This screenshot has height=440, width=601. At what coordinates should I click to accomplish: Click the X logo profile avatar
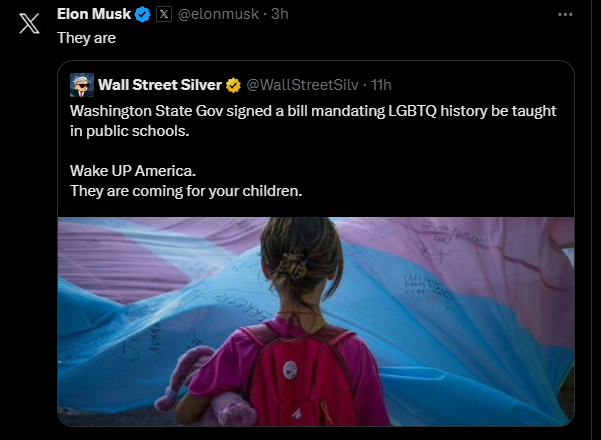30,25
